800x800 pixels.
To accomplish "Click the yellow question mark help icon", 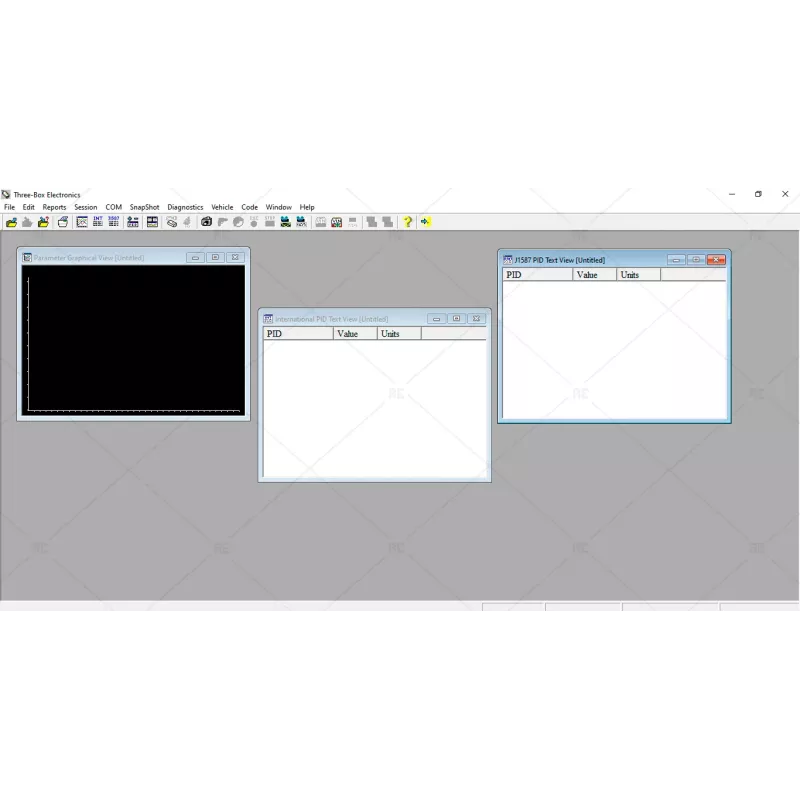I will [x=408, y=222].
